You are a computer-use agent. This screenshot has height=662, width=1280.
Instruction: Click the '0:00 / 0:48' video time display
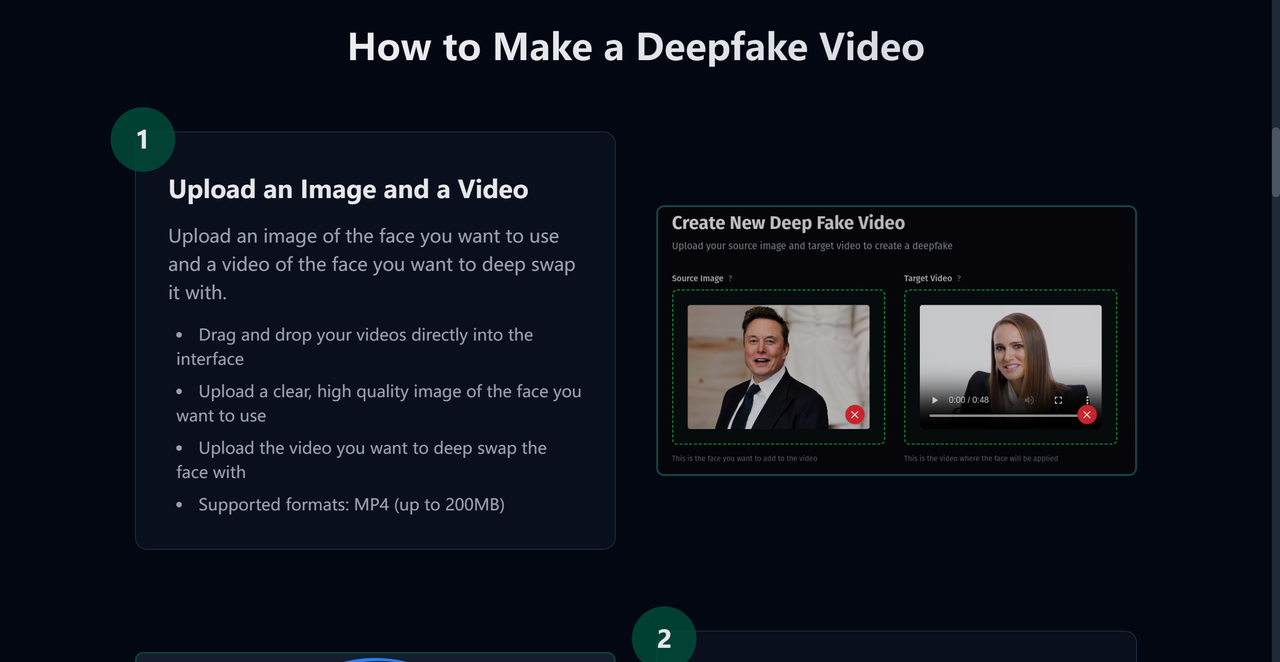tap(968, 400)
